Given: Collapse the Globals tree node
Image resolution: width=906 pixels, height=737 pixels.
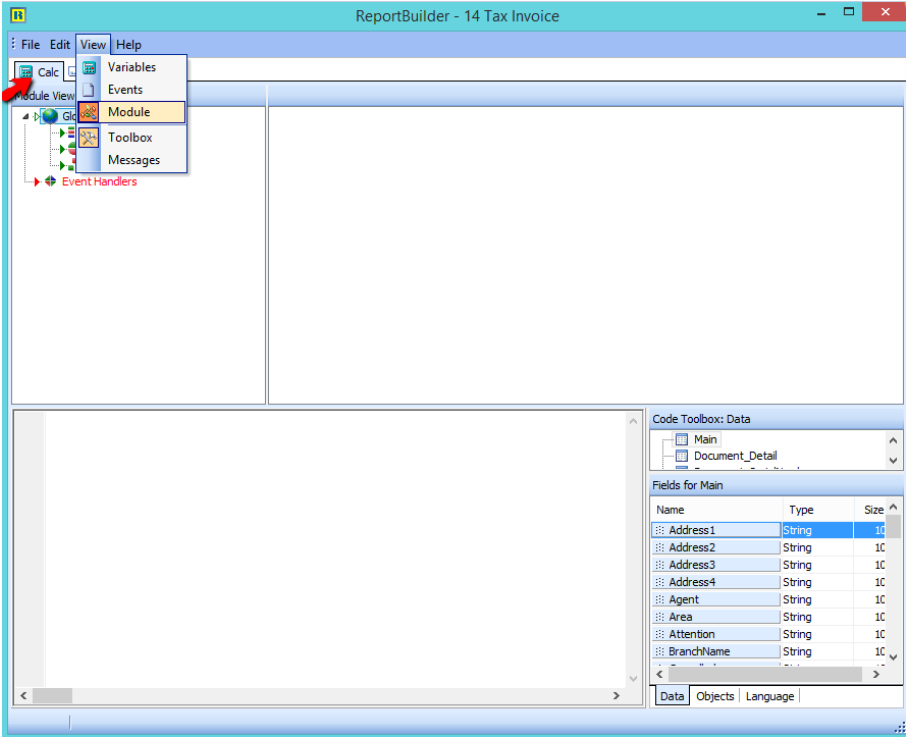Looking at the screenshot, I should click(26, 117).
